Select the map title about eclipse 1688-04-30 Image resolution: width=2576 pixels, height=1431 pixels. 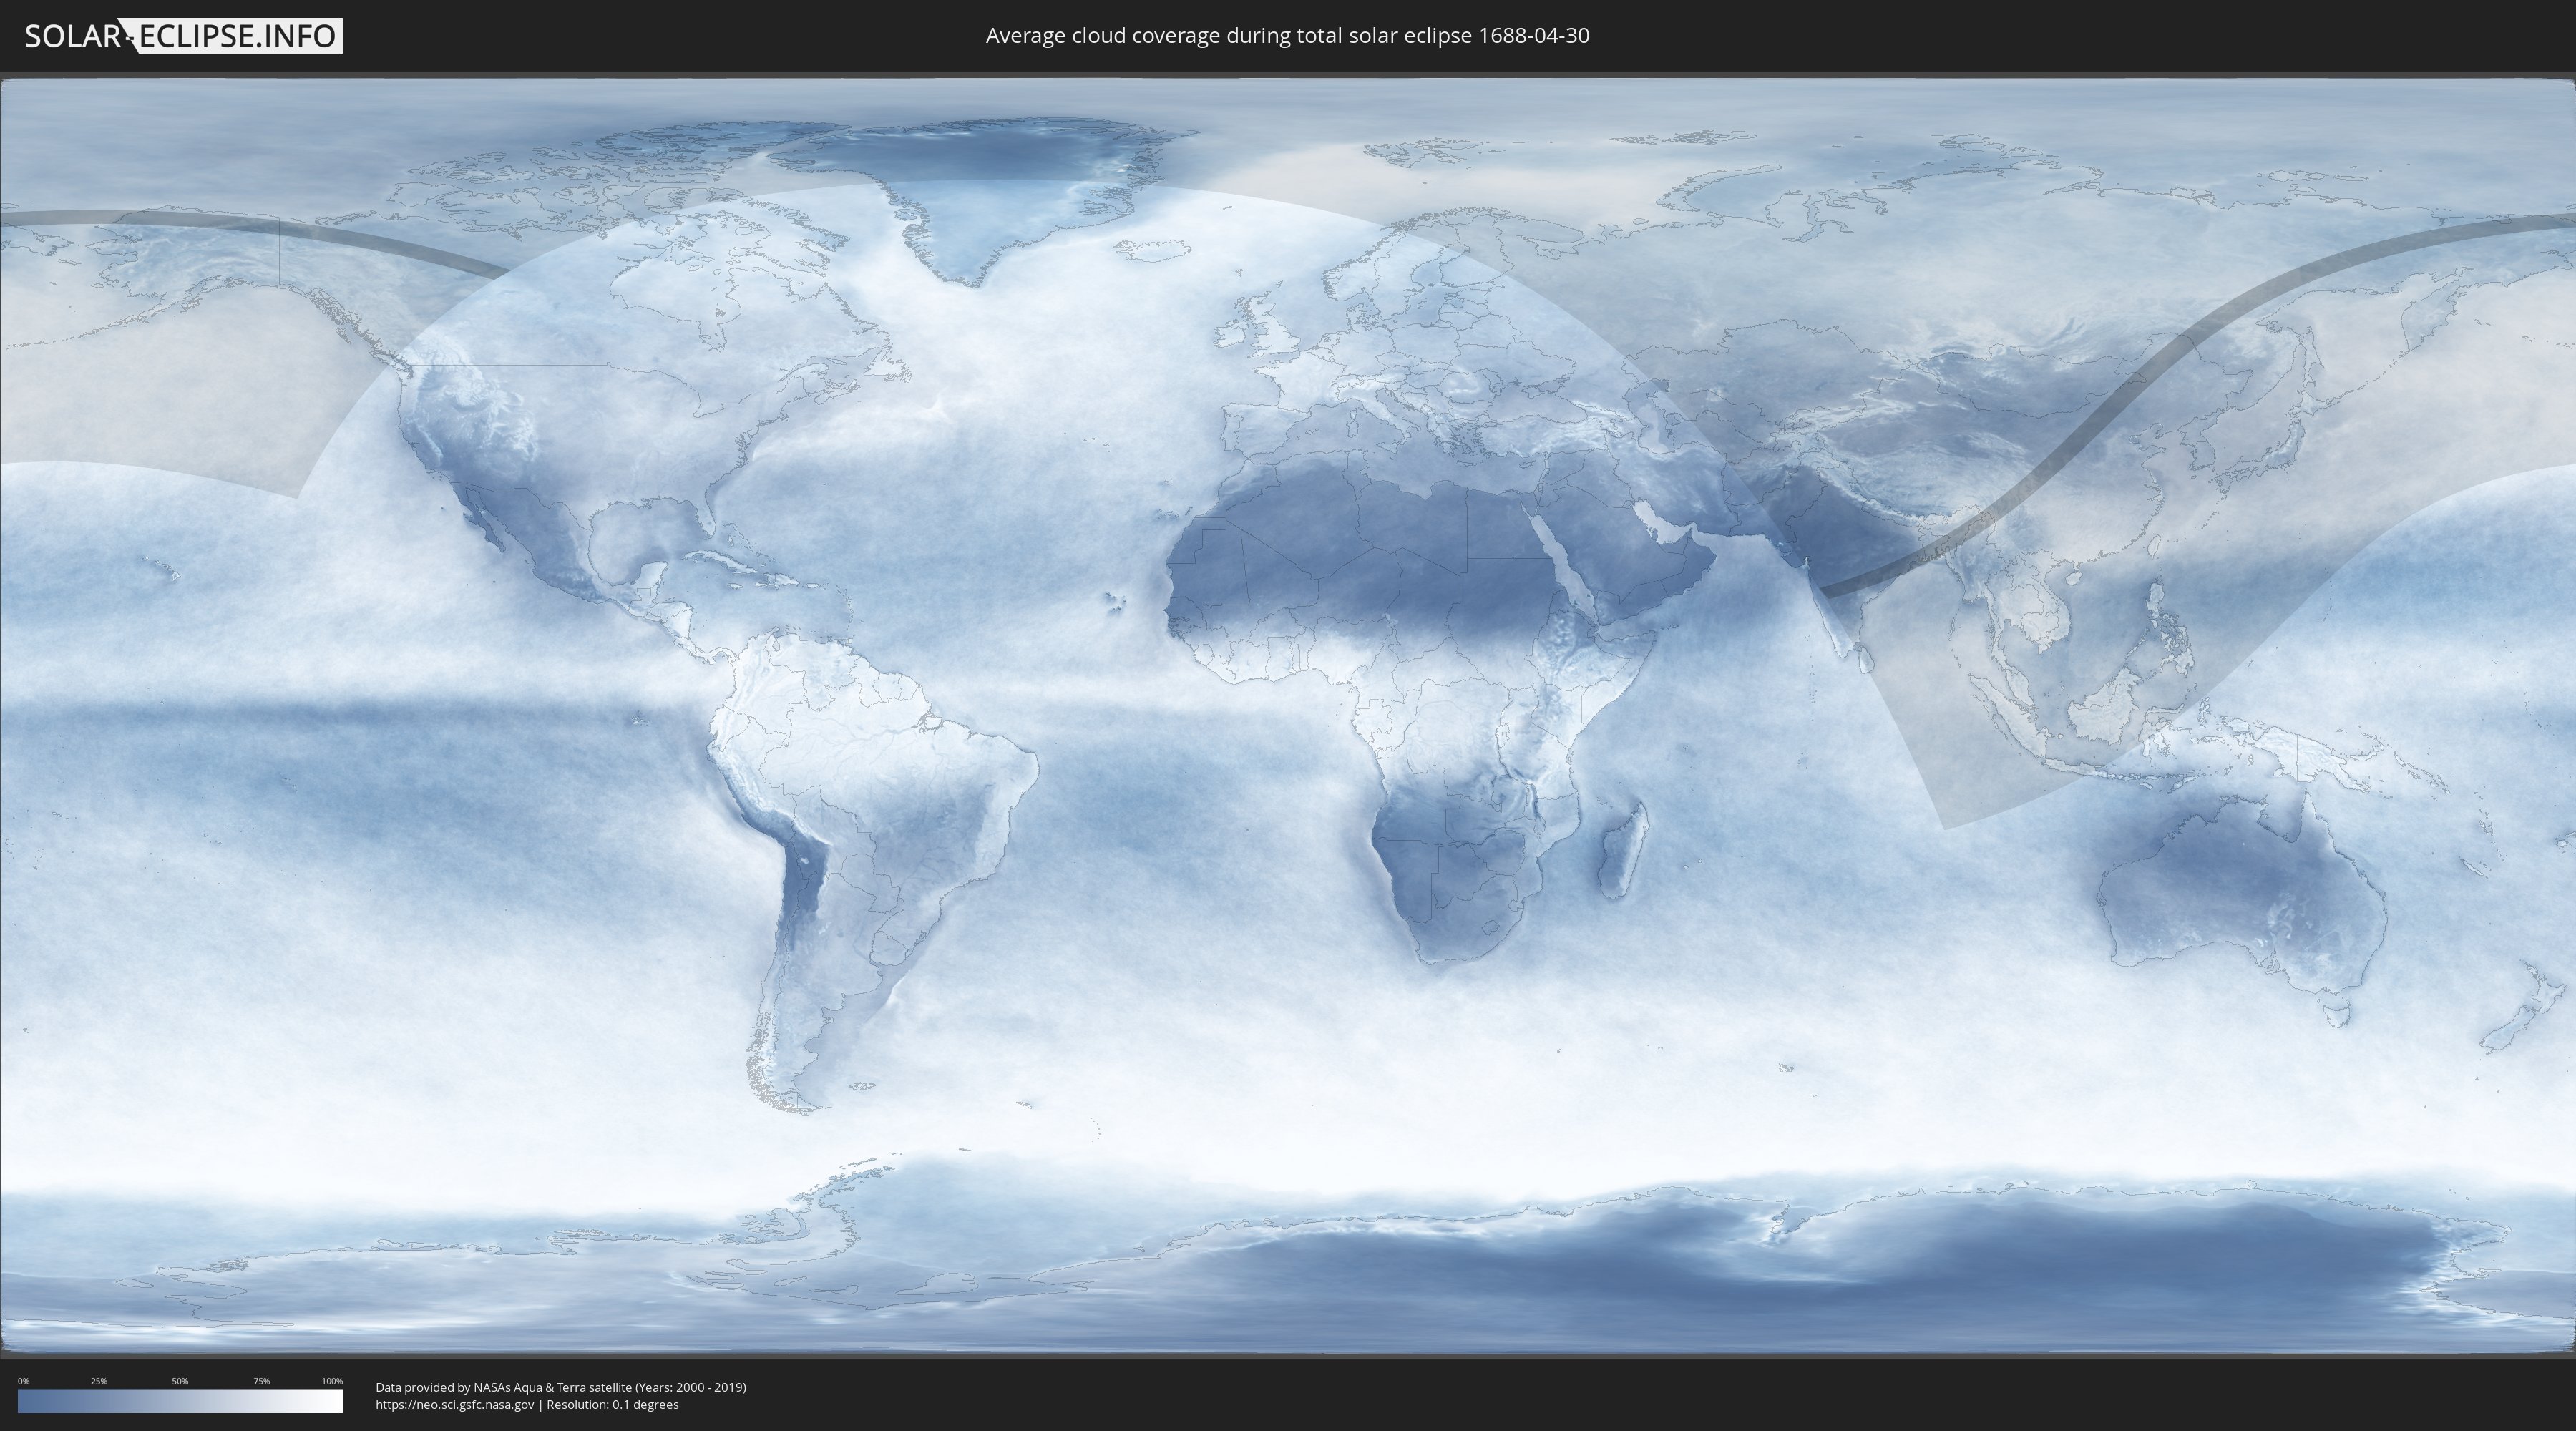(1287, 36)
